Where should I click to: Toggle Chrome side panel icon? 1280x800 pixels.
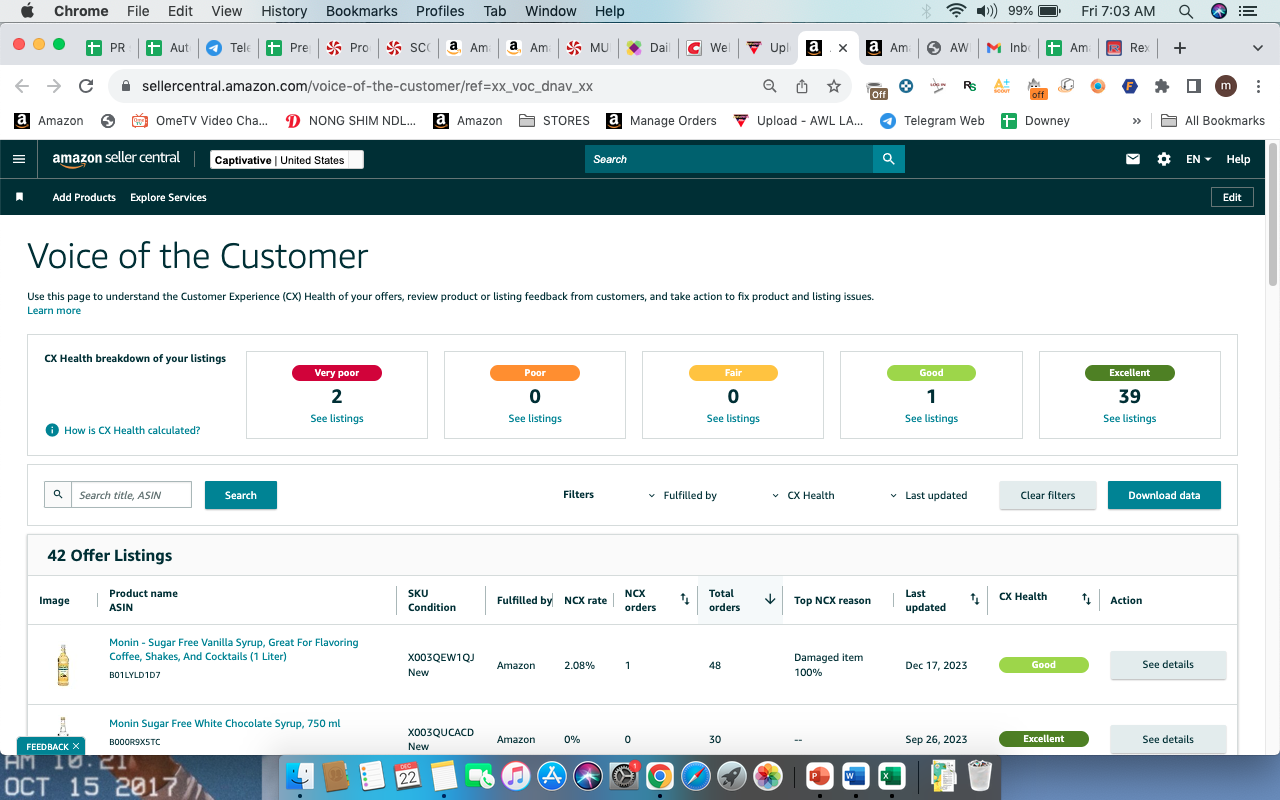pos(1194,86)
